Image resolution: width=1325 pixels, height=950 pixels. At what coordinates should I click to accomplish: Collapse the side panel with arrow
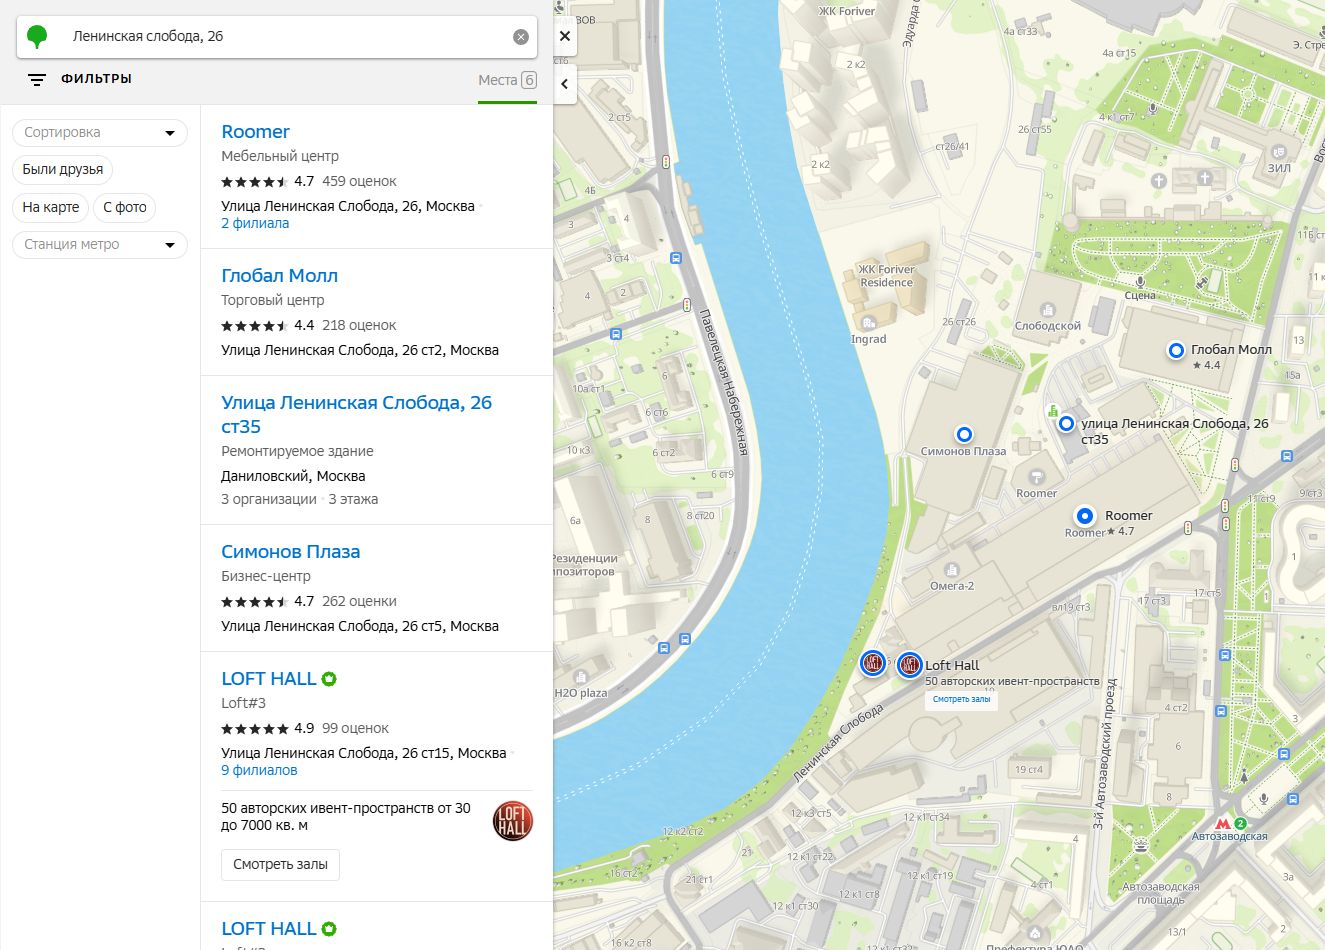pyautogui.click(x=565, y=84)
